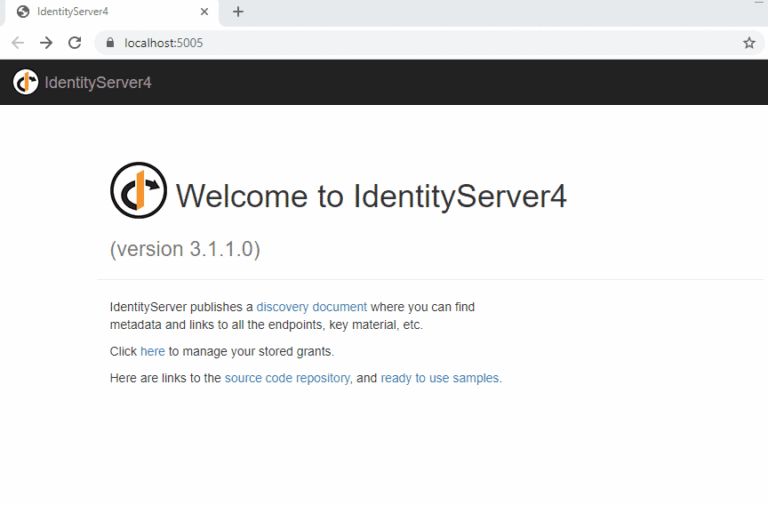Click the "here" link to manage grants
Screen dimensions: 768x505
pos(152,352)
